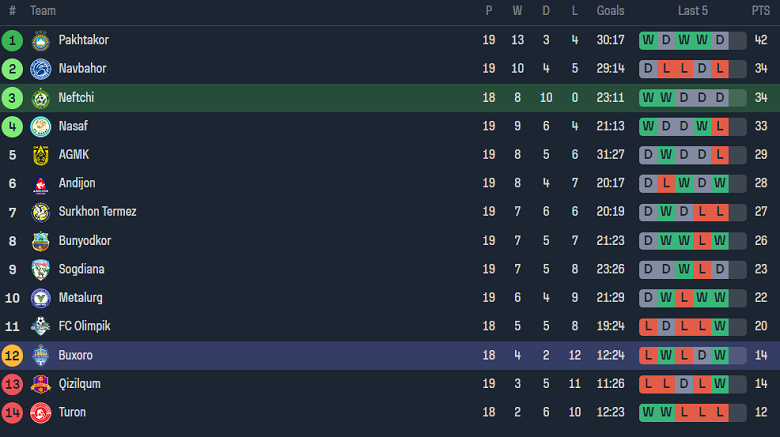Image resolution: width=780 pixels, height=437 pixels.
Task: Click the Turon club crest icon
Action: [x=40, y=413]
